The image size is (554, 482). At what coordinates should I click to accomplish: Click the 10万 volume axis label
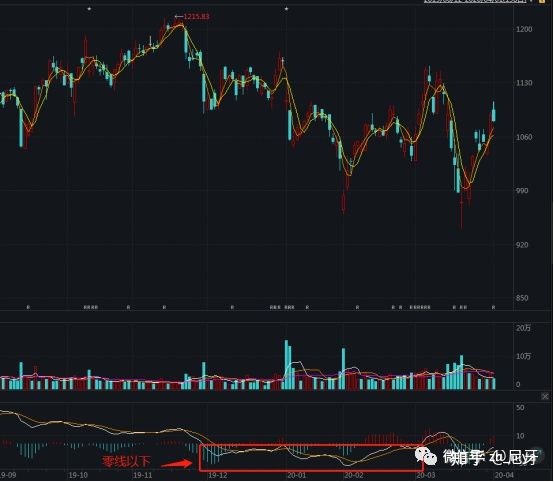pos(523,356)
